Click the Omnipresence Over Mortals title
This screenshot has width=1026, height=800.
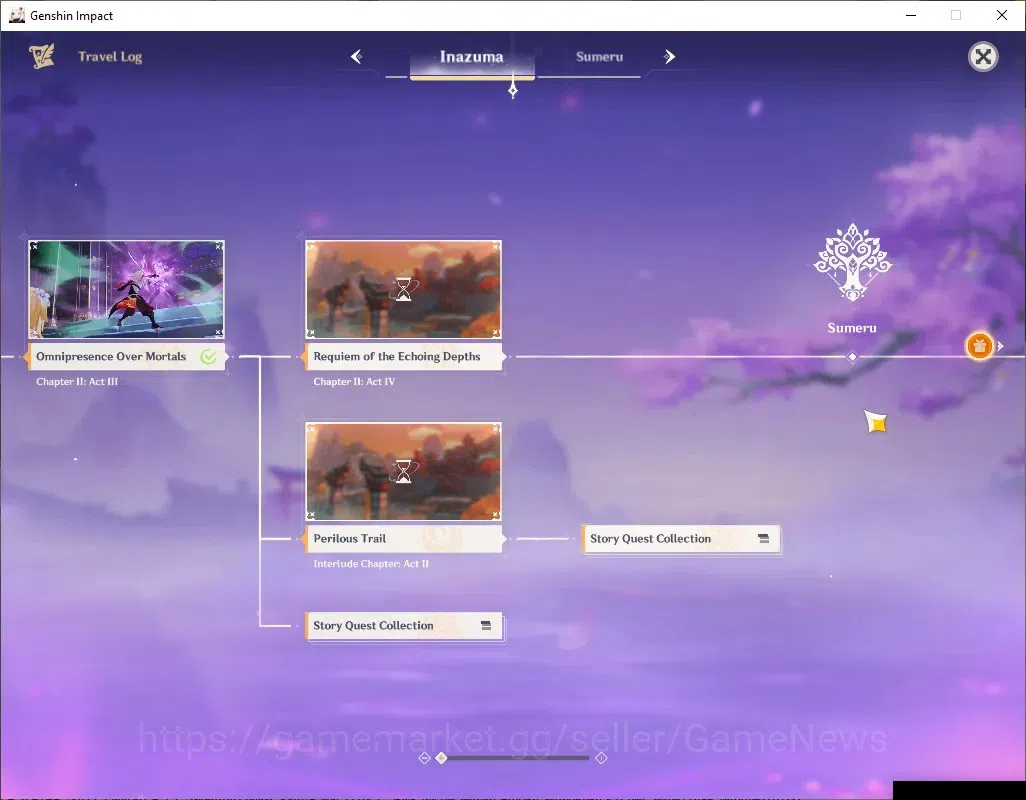(x=111, y=357)
